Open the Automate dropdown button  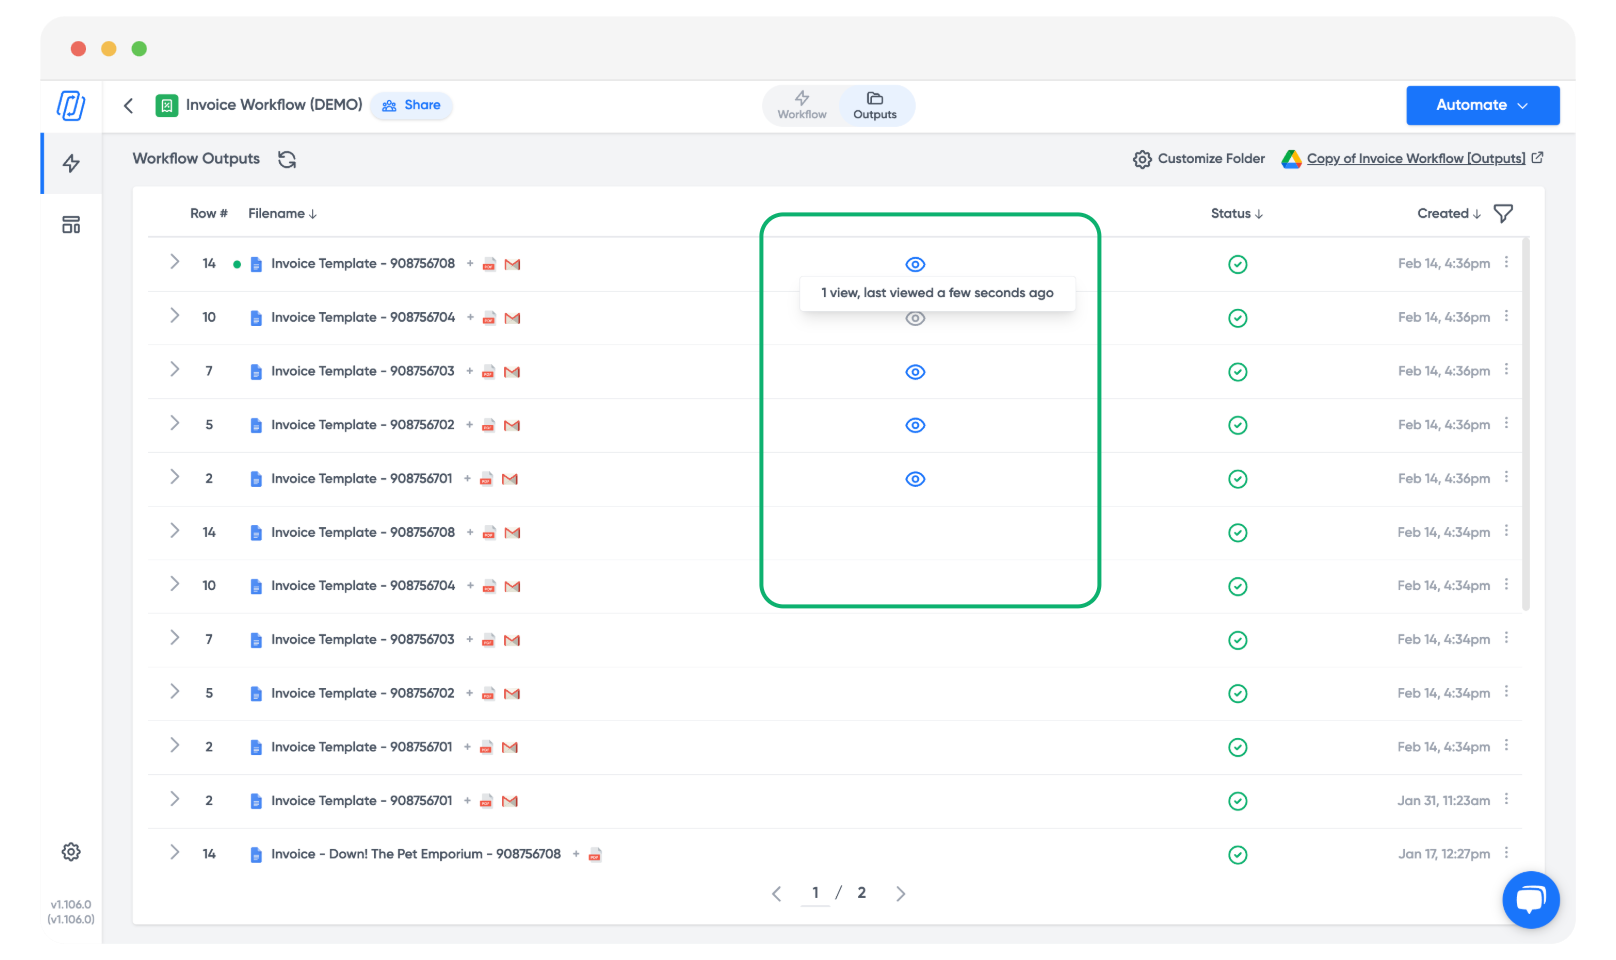pos(1482,105)
